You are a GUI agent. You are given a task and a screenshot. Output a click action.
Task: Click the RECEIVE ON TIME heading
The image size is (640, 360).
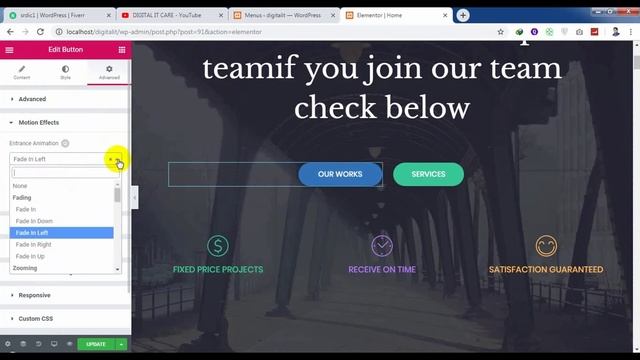tap(382, 269)
